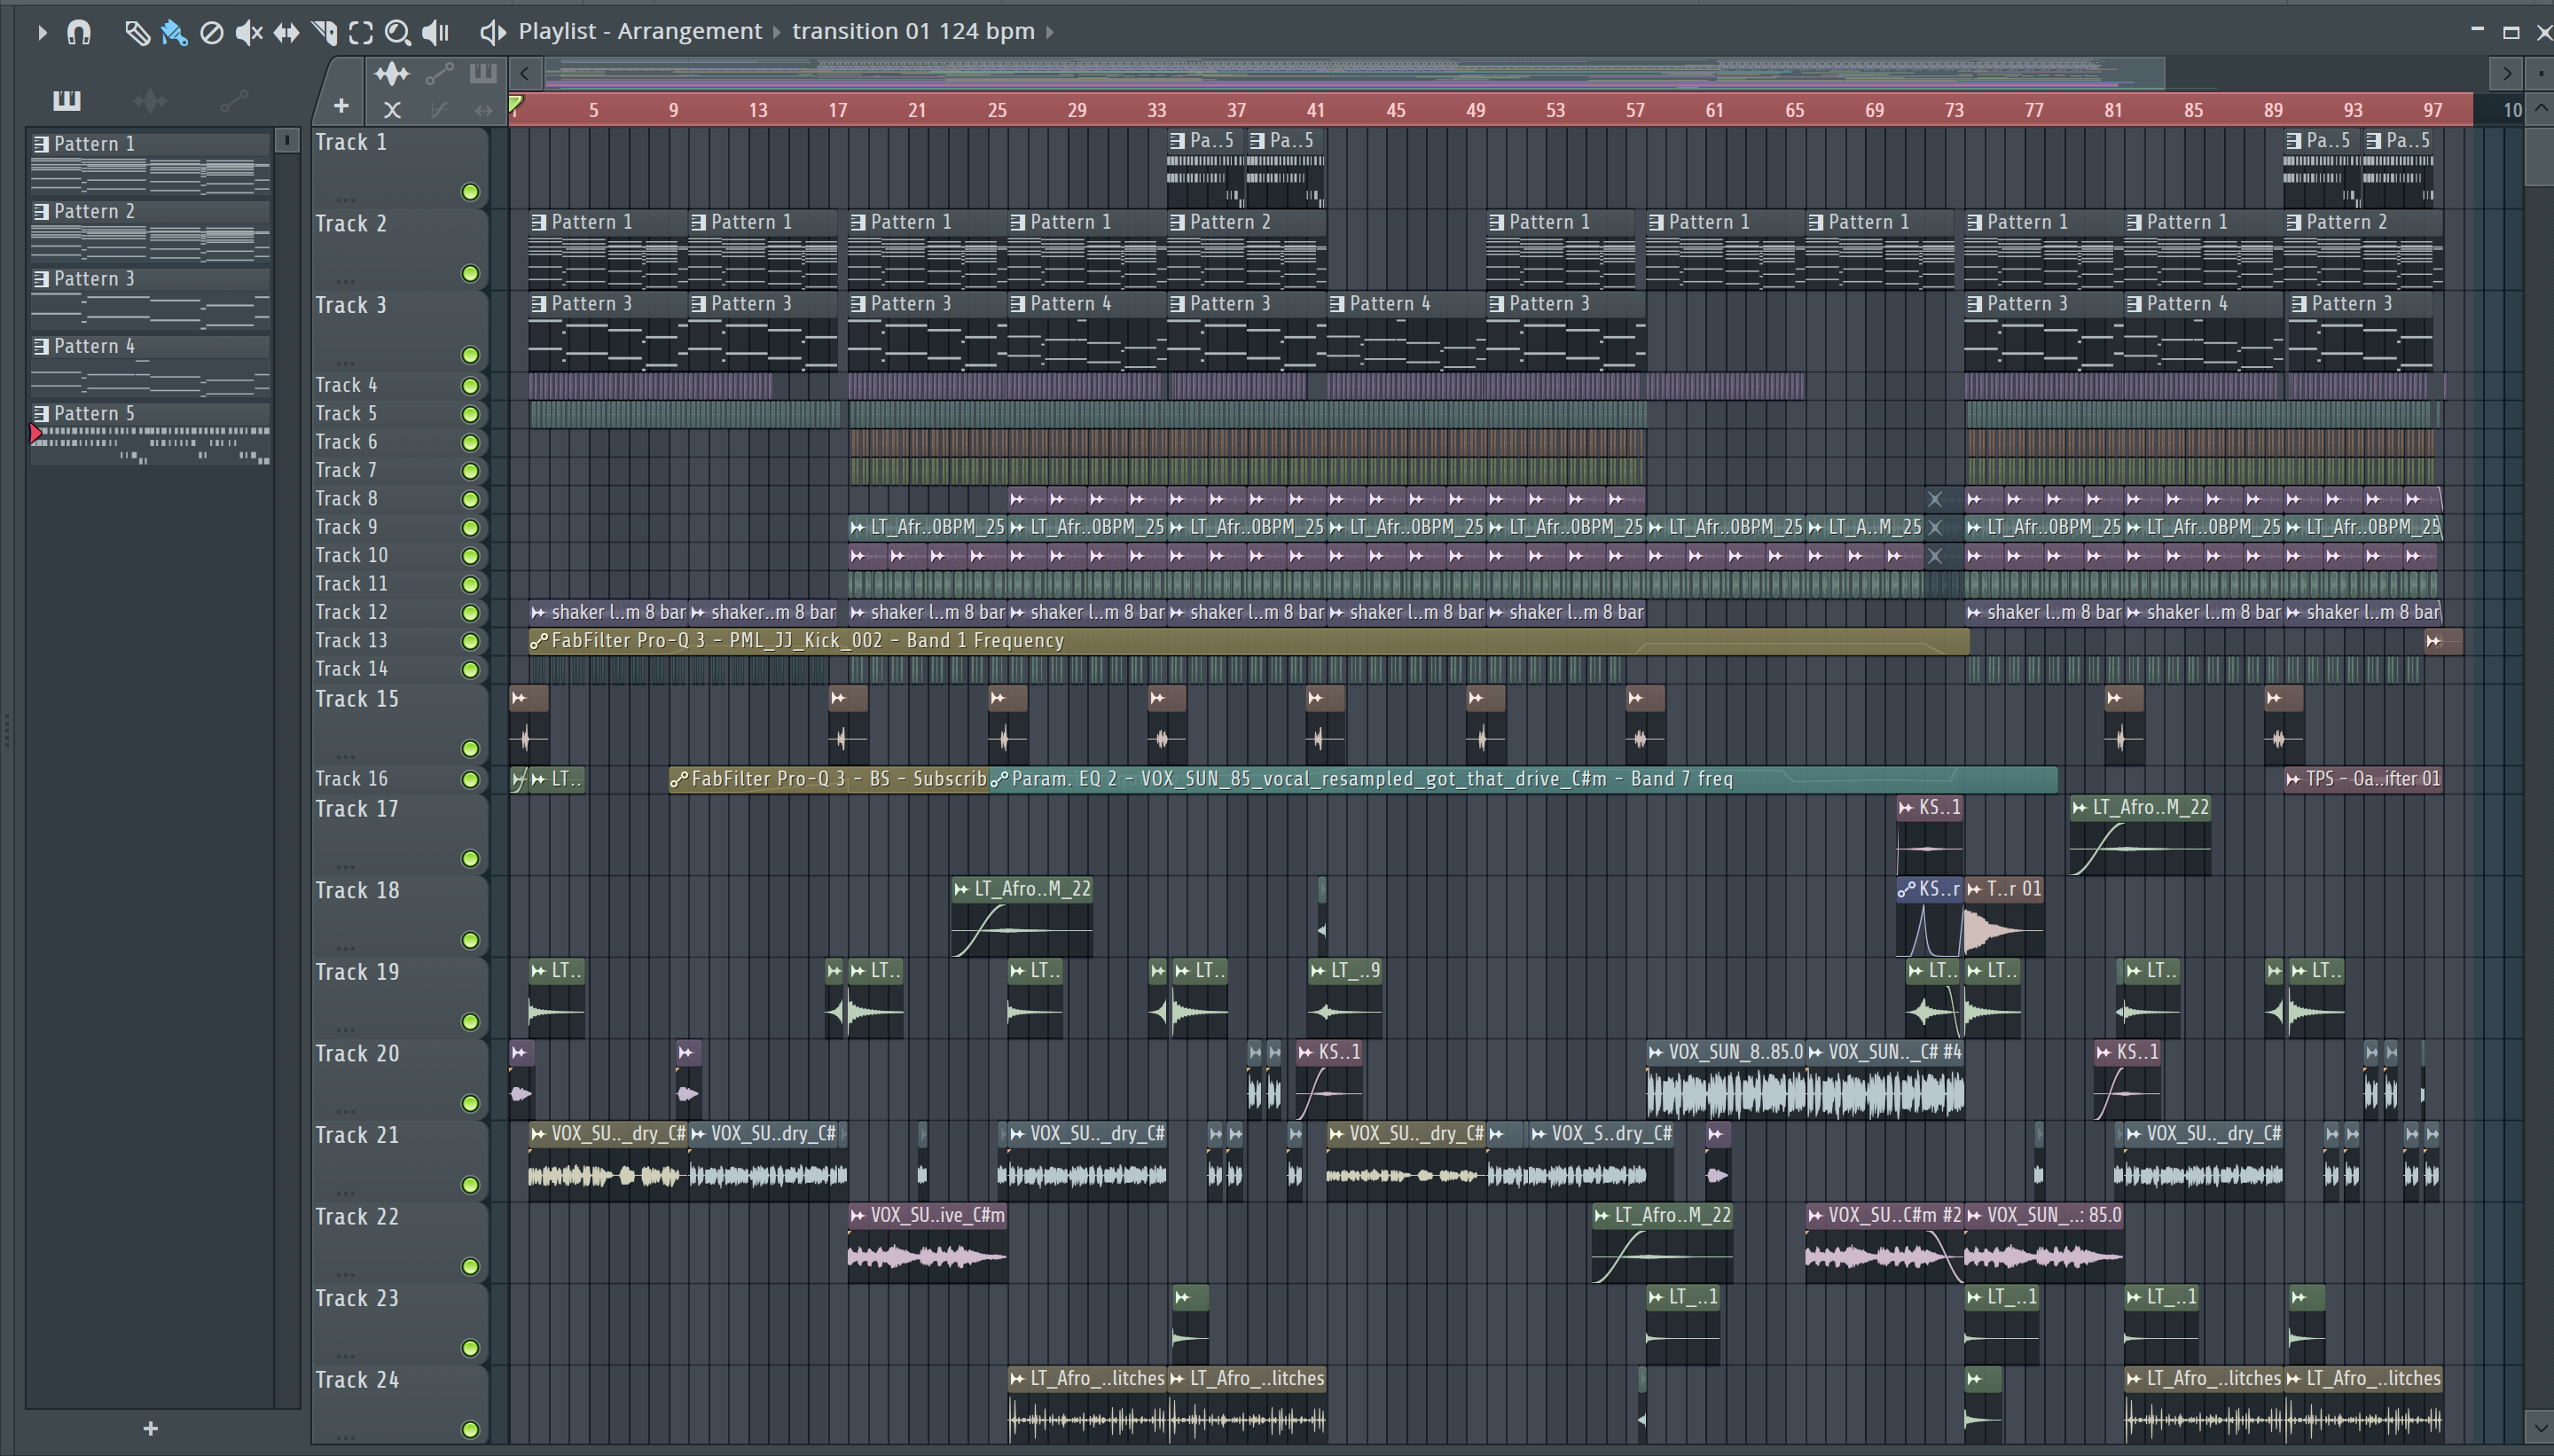Toggle the magnet snap icon
The width and height of the screenshot is (2554, 1456).
(79, 32)
